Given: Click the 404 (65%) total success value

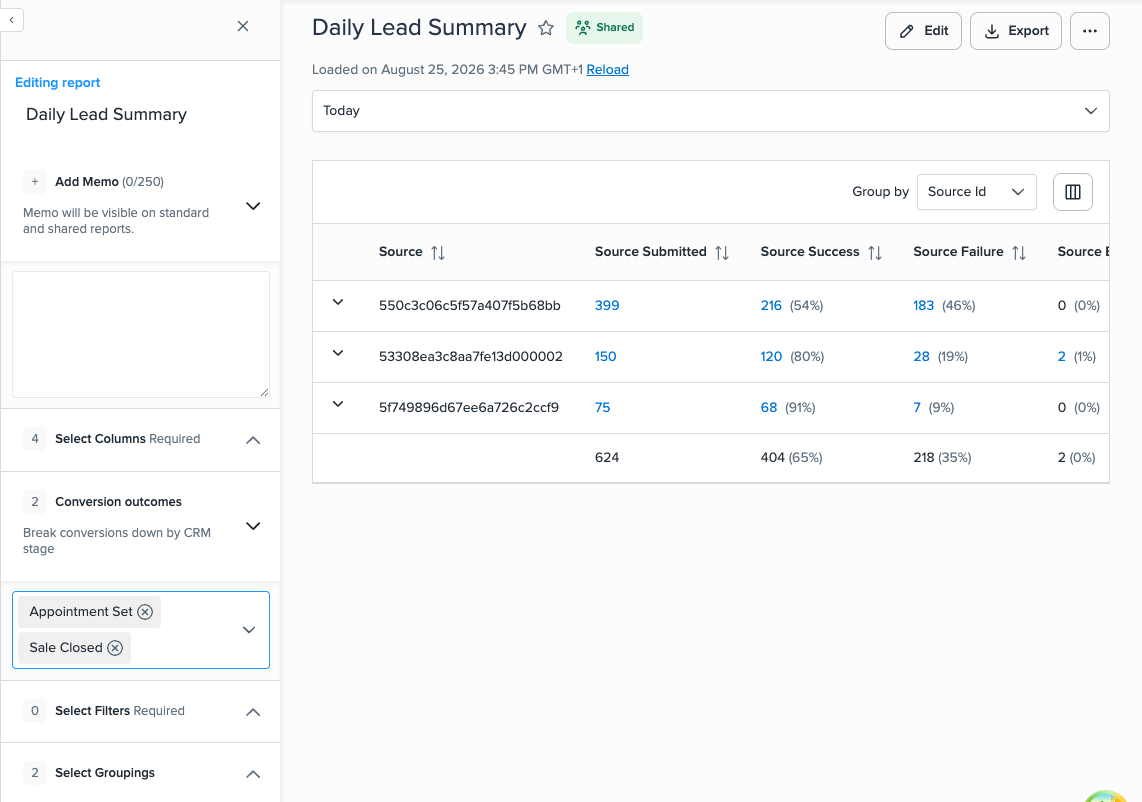Looking at the screenshot, I should (x=791, y=457).
